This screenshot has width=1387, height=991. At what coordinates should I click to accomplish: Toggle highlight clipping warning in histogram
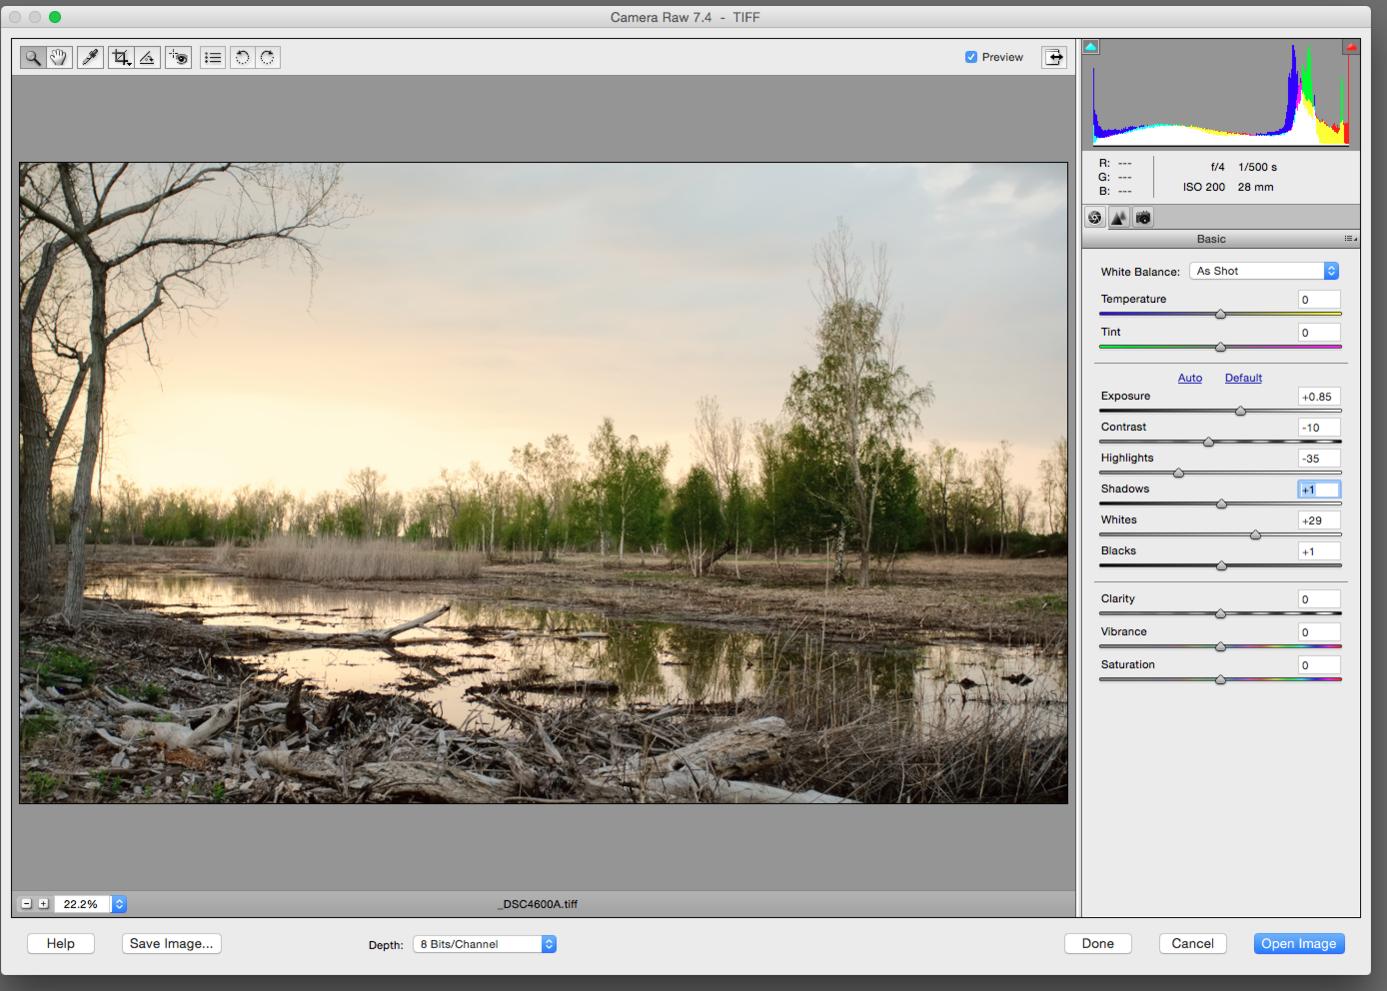click(1351, 47)
